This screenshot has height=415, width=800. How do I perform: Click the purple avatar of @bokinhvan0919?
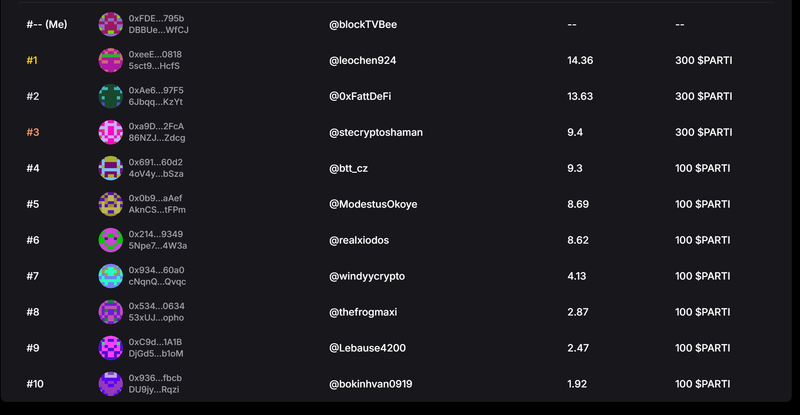click(110, 384)
